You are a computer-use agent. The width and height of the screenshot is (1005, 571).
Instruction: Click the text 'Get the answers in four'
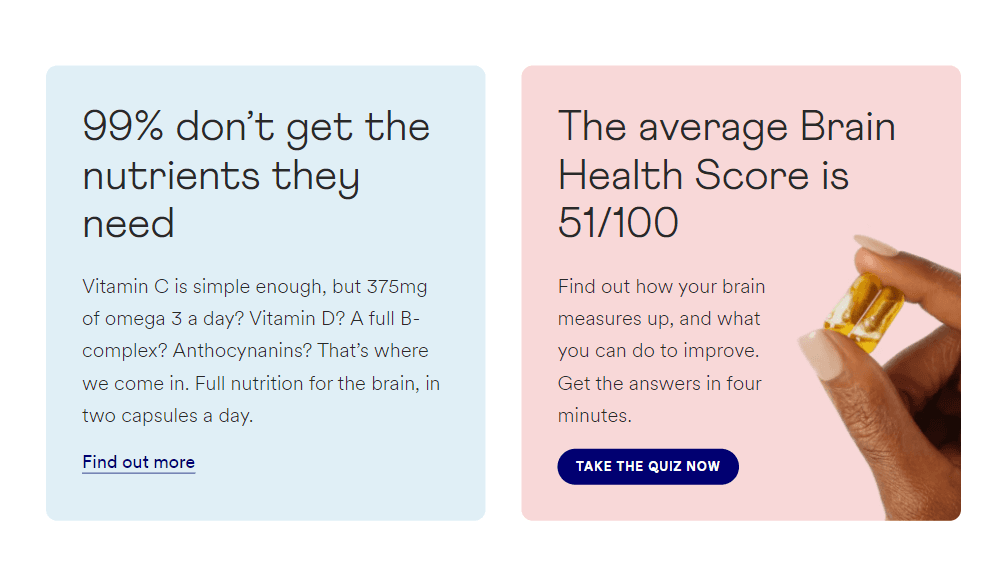click(x=660, y=383)
